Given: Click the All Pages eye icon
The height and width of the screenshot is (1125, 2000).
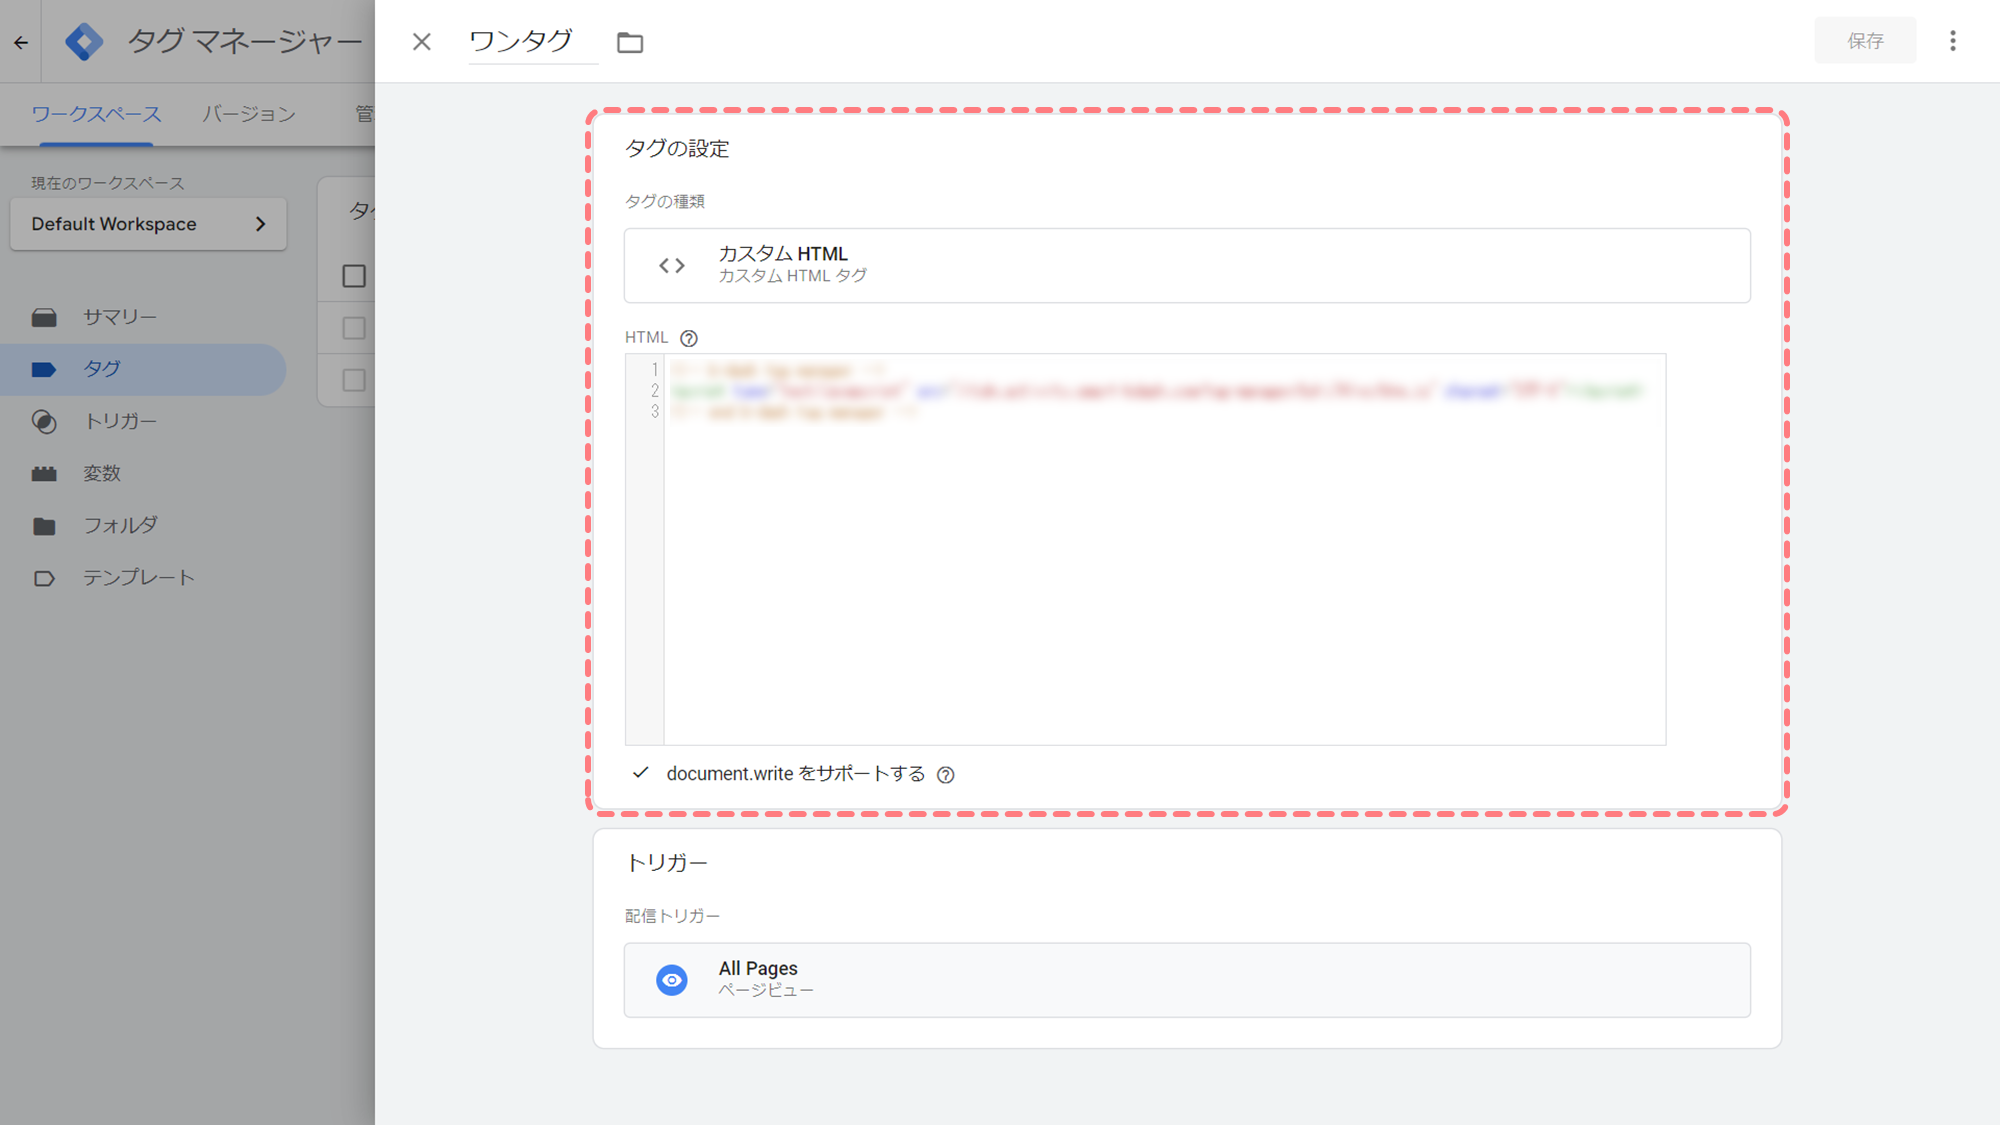Looking at the screenshot, I should [672, 980].
